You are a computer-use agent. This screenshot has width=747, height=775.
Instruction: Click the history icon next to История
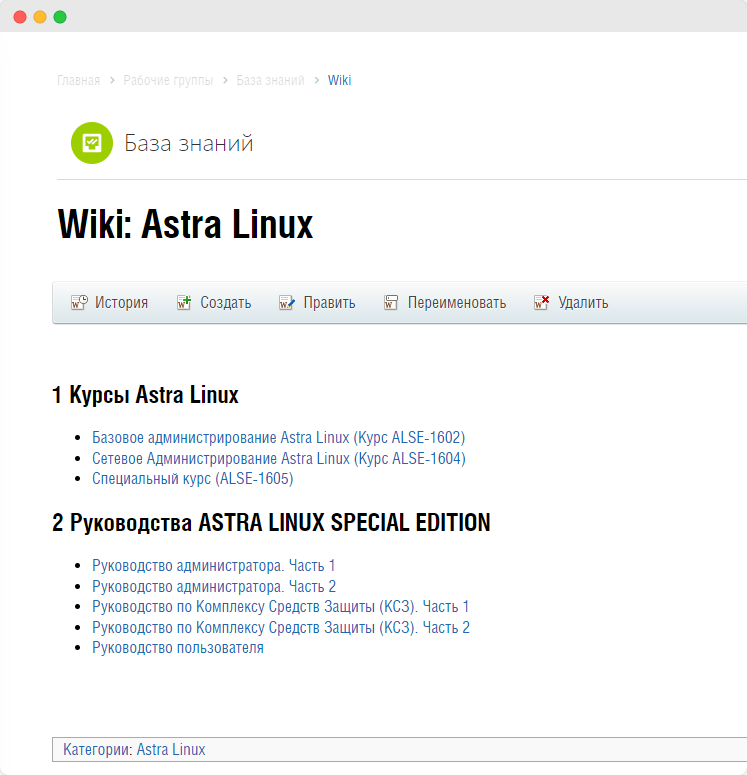tap(79, 302)
